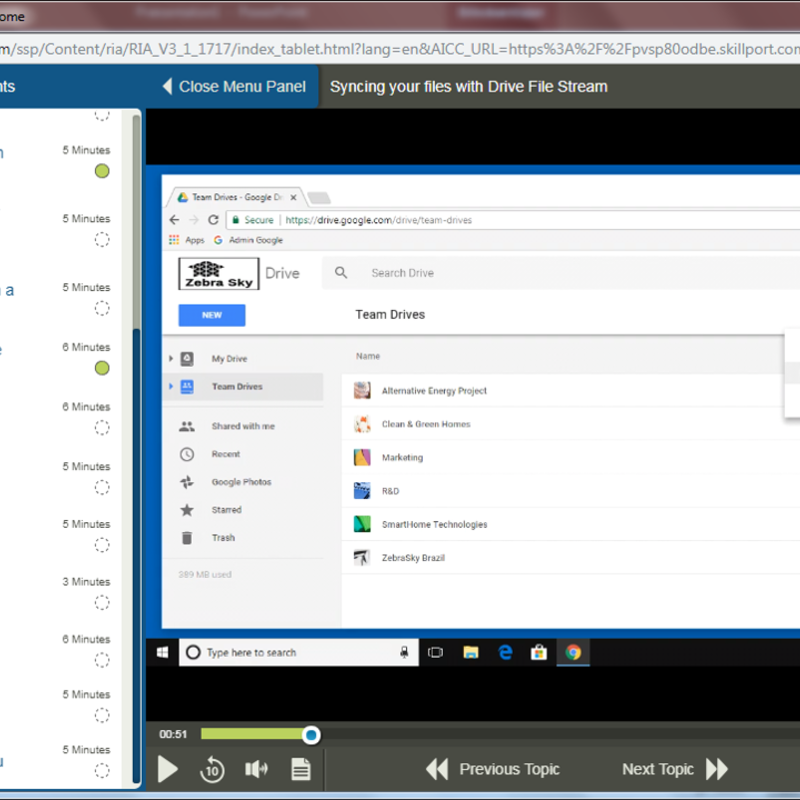Expand the My Drive tree arrow
This screenshot has width=800, height=800.
pyautogui.click(x=171, y=359)
